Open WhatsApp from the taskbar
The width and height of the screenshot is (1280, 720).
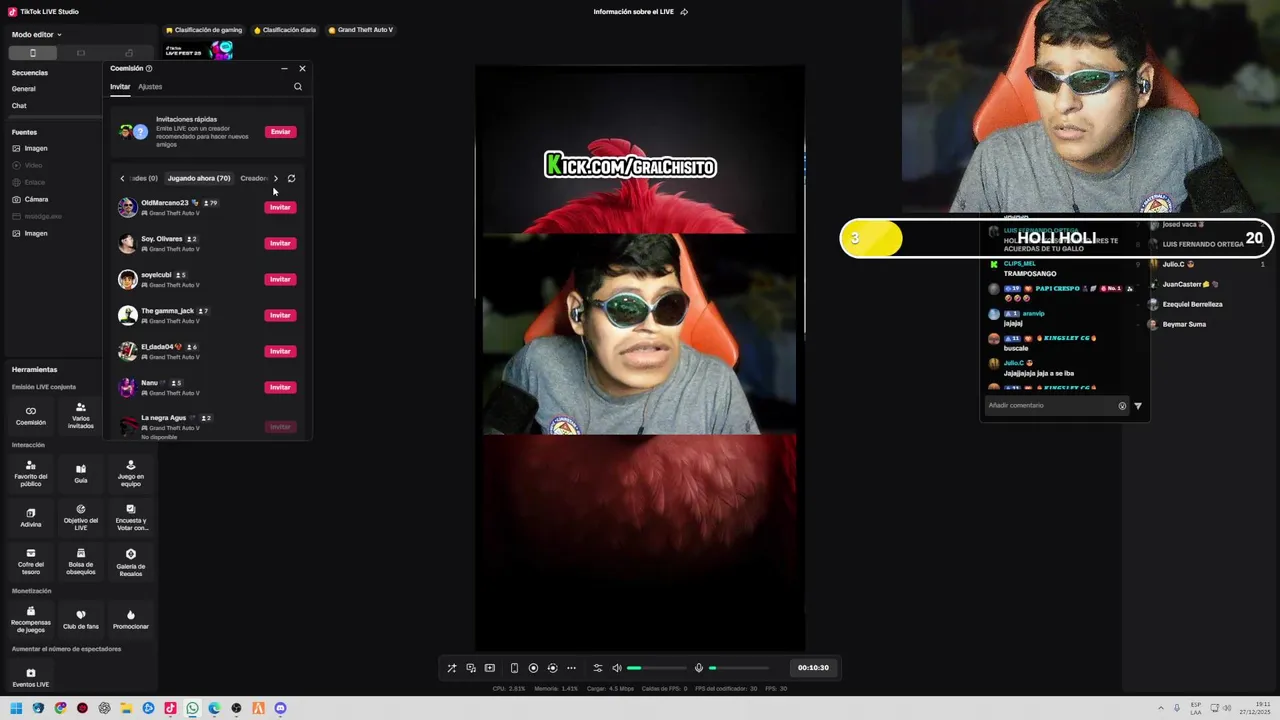(x=192, y=709)
